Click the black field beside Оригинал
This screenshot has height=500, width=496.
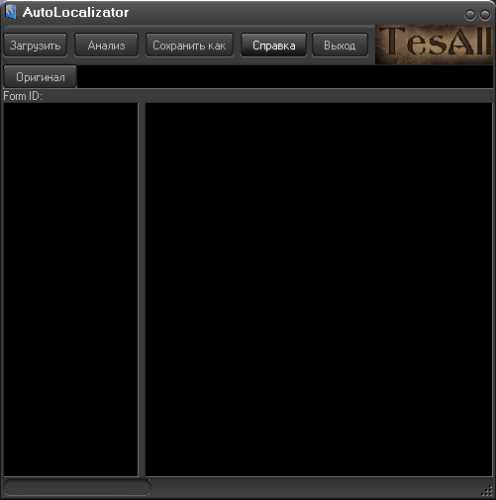[285, 77]
